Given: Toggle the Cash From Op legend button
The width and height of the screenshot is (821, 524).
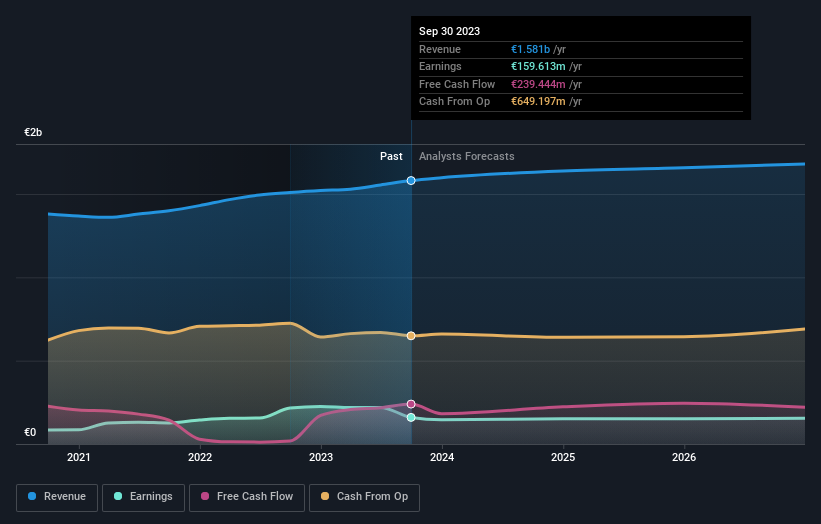Looking at the screenshot, I should coord(364,497).
